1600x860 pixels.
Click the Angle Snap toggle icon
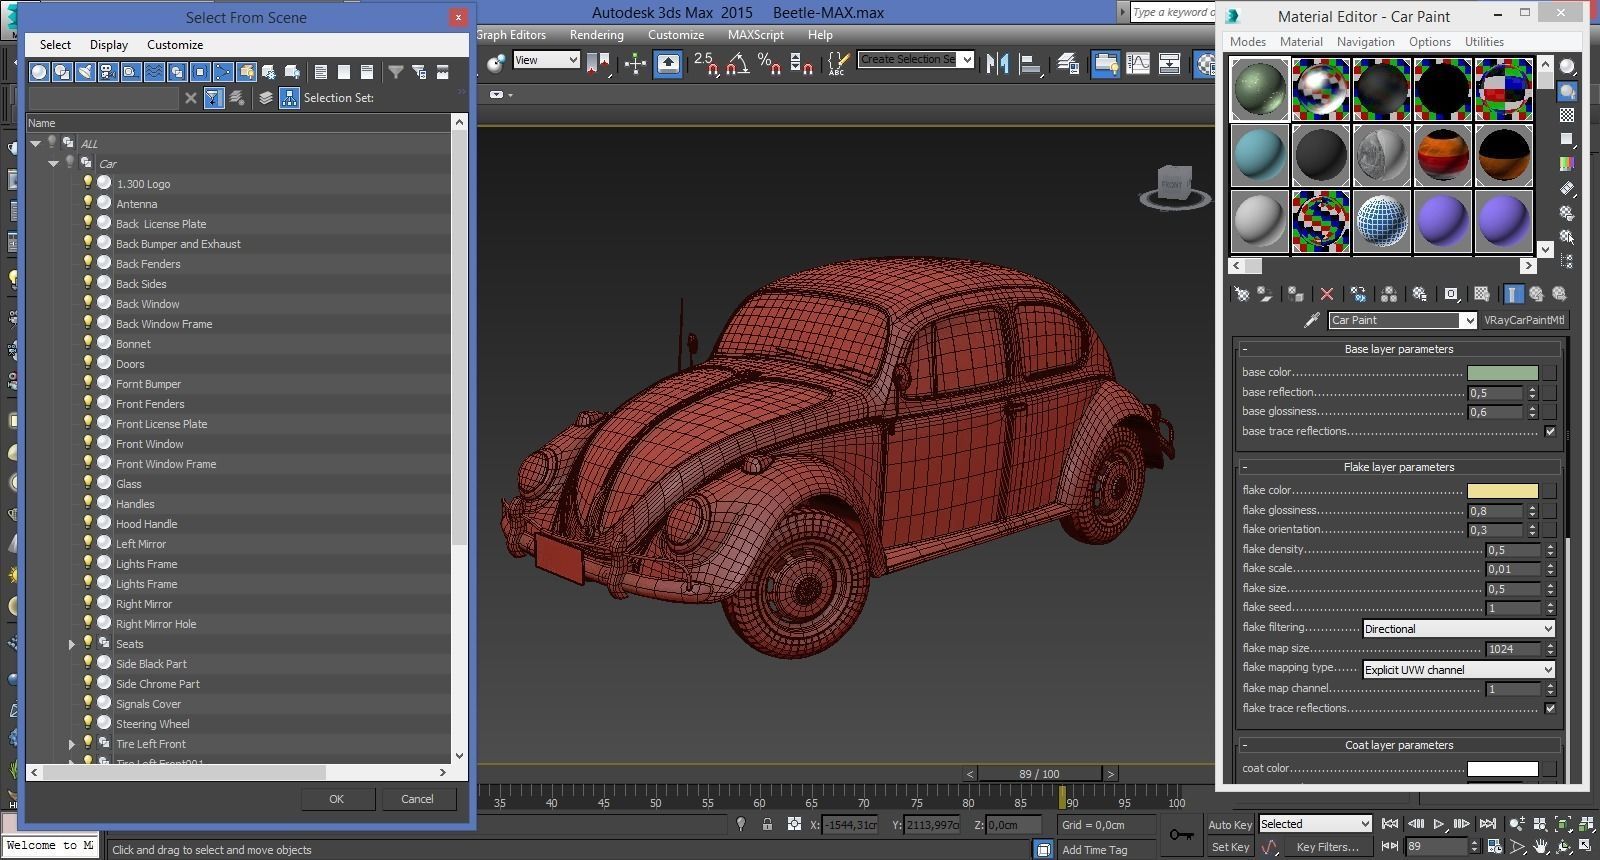click(x=737, y=64)
